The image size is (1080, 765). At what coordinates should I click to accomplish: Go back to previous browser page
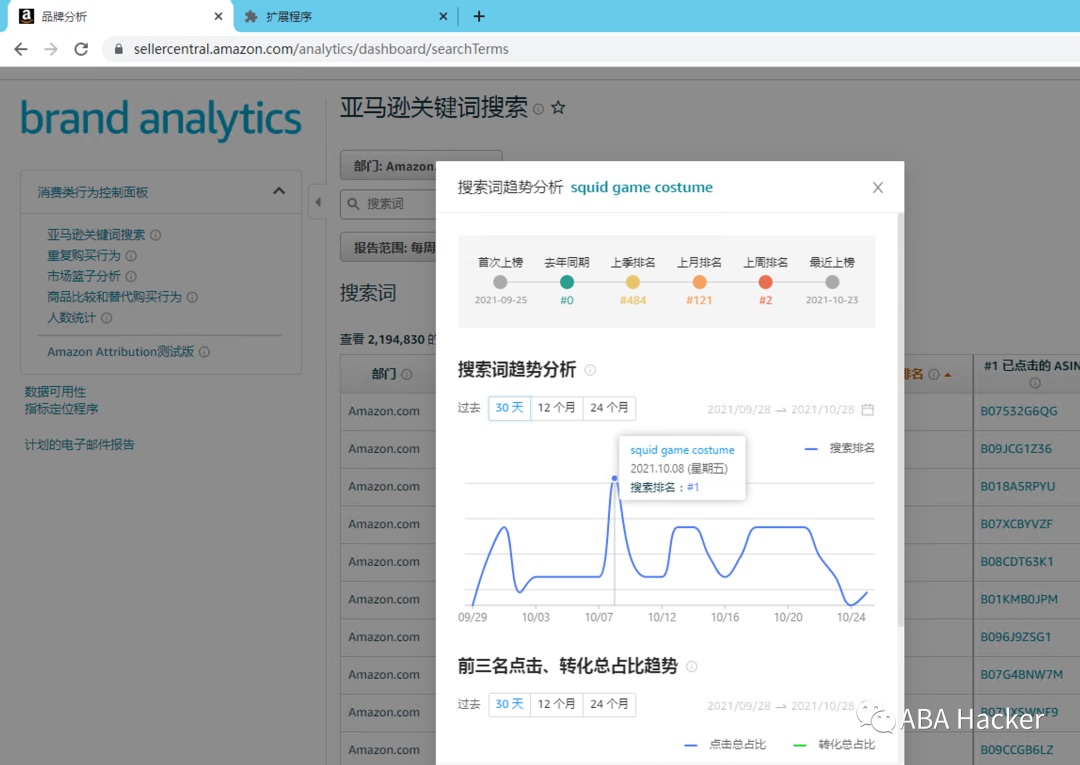(x=21, y=49)
